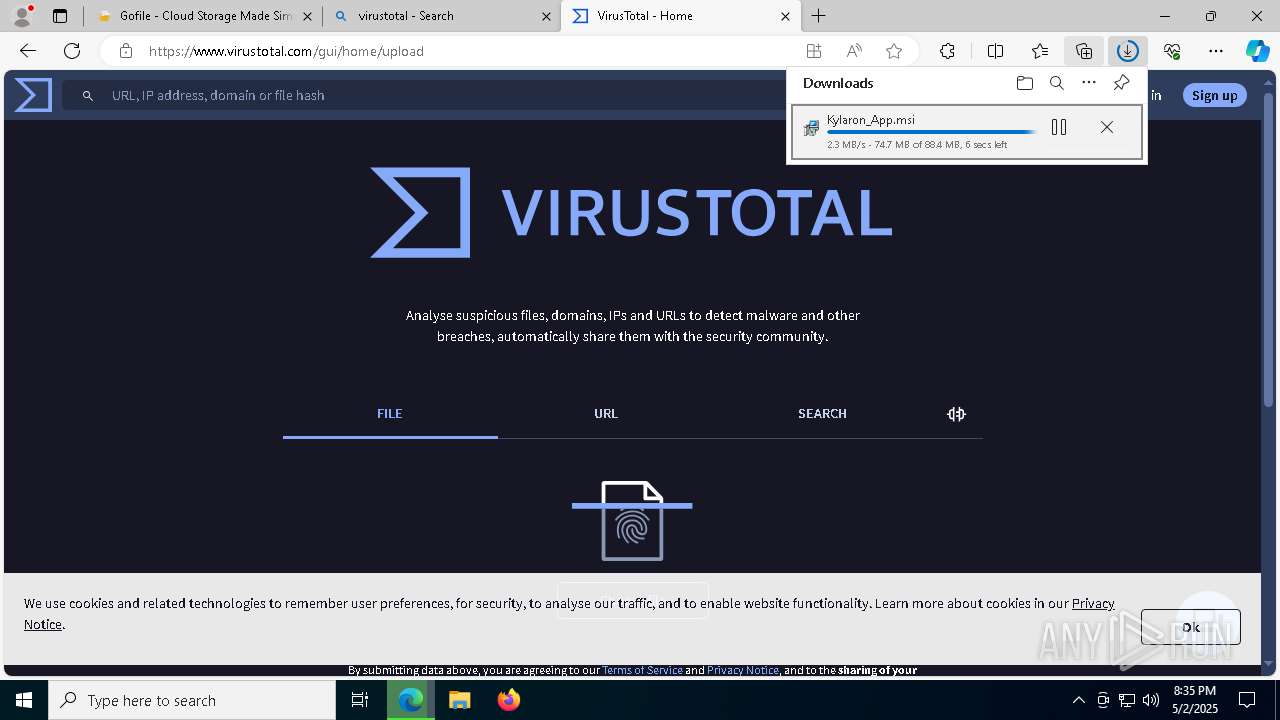Add page to favorites with star icon
The width and height of the screenshot is (1280, 720).
(x=894, y=51)
